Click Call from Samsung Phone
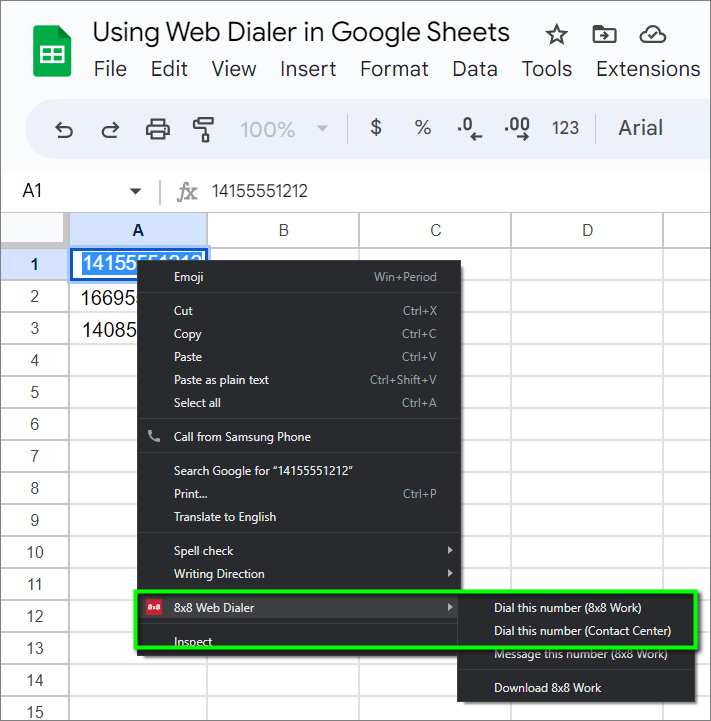This screenshot has height=721, width=711. [299, 437]
